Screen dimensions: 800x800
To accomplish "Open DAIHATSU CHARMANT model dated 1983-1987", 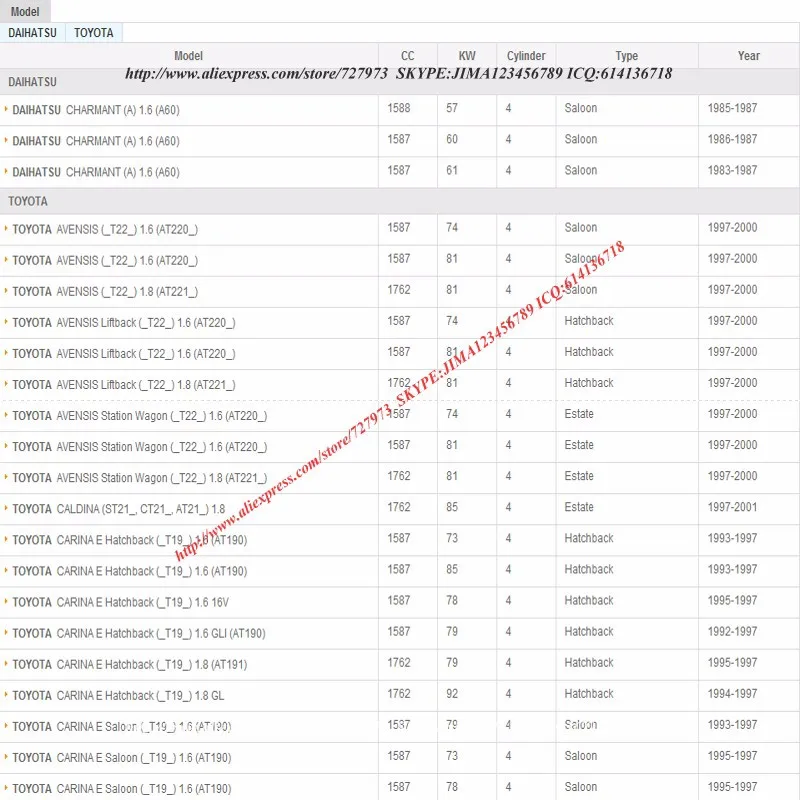I will 96,172.
